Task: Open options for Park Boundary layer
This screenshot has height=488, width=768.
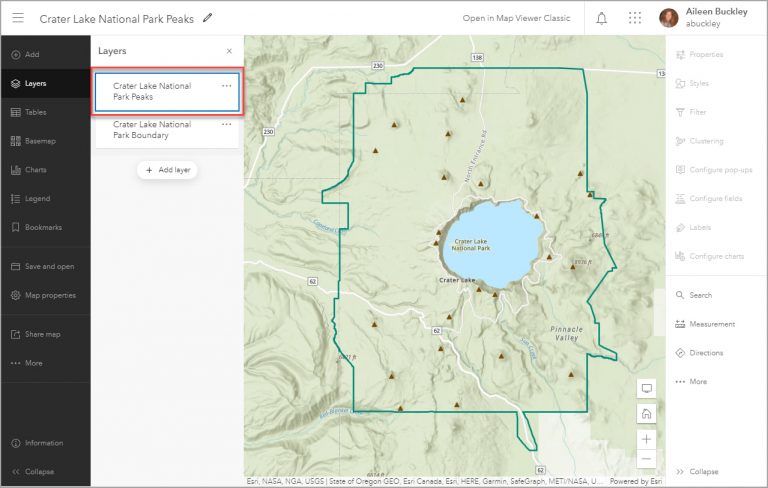Action: 226,124
